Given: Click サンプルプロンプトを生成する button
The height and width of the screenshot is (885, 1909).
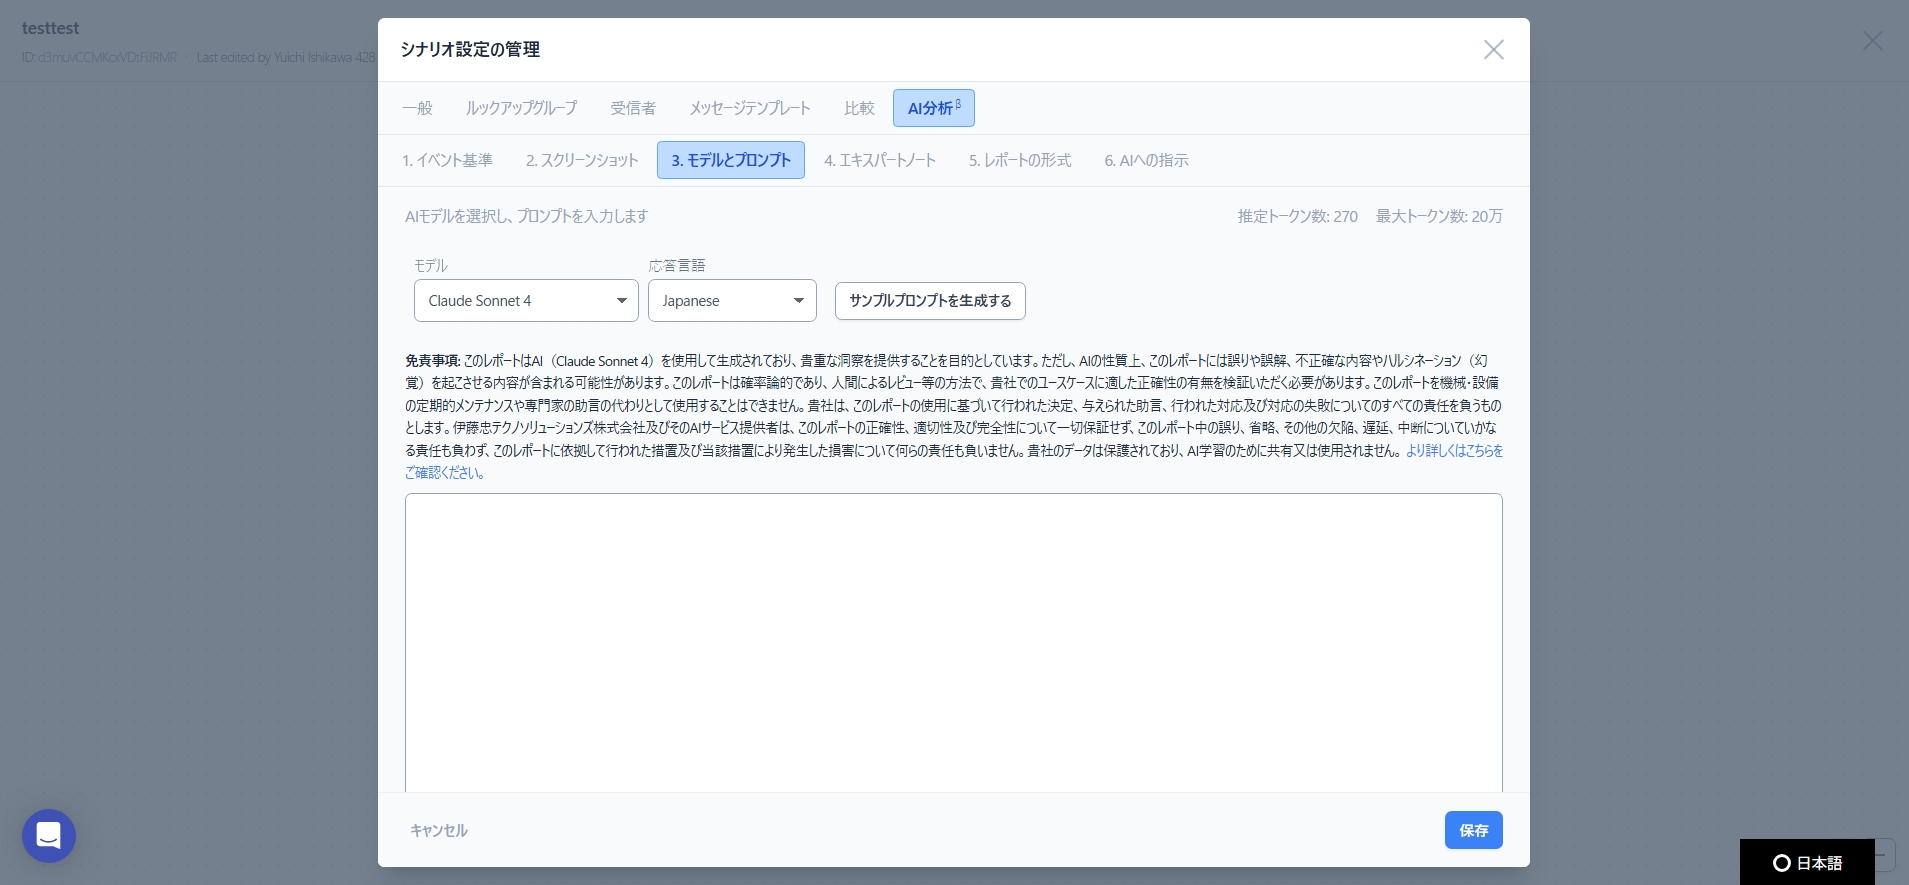Looking at the screenshot, I should click(x=930, y=301).
